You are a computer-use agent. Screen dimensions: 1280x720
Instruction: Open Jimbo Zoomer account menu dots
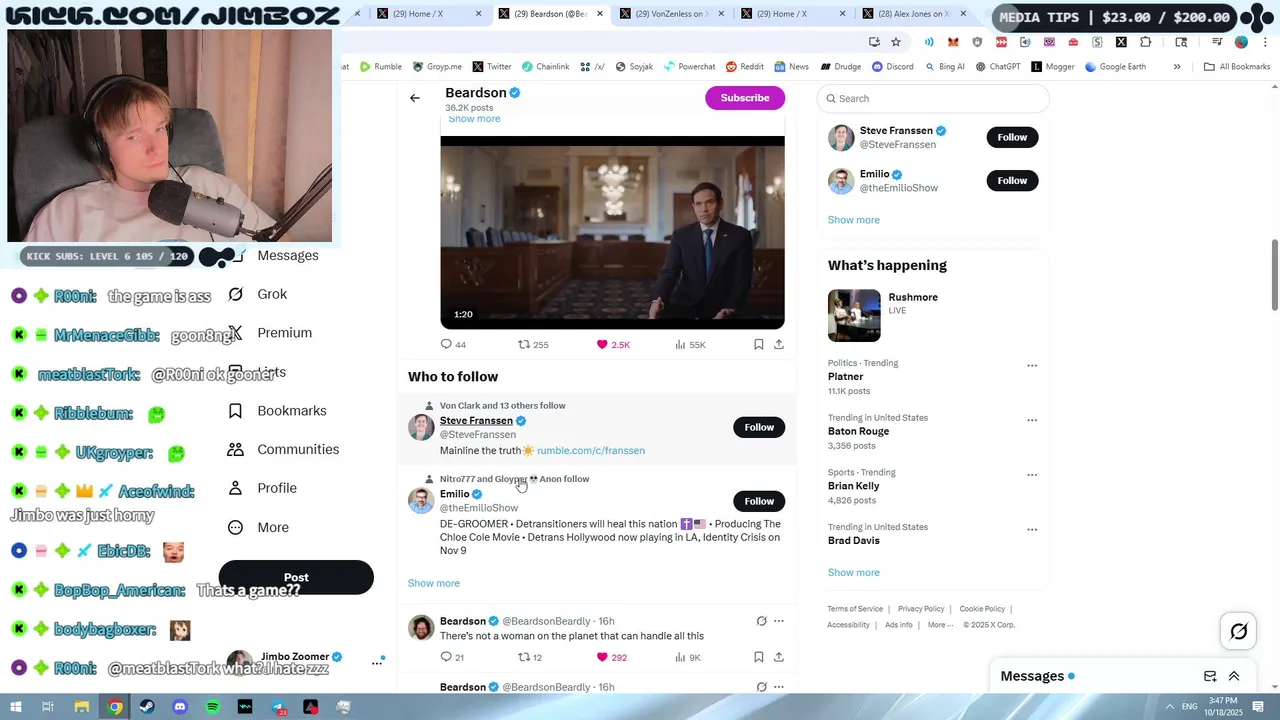click(378, 662)
